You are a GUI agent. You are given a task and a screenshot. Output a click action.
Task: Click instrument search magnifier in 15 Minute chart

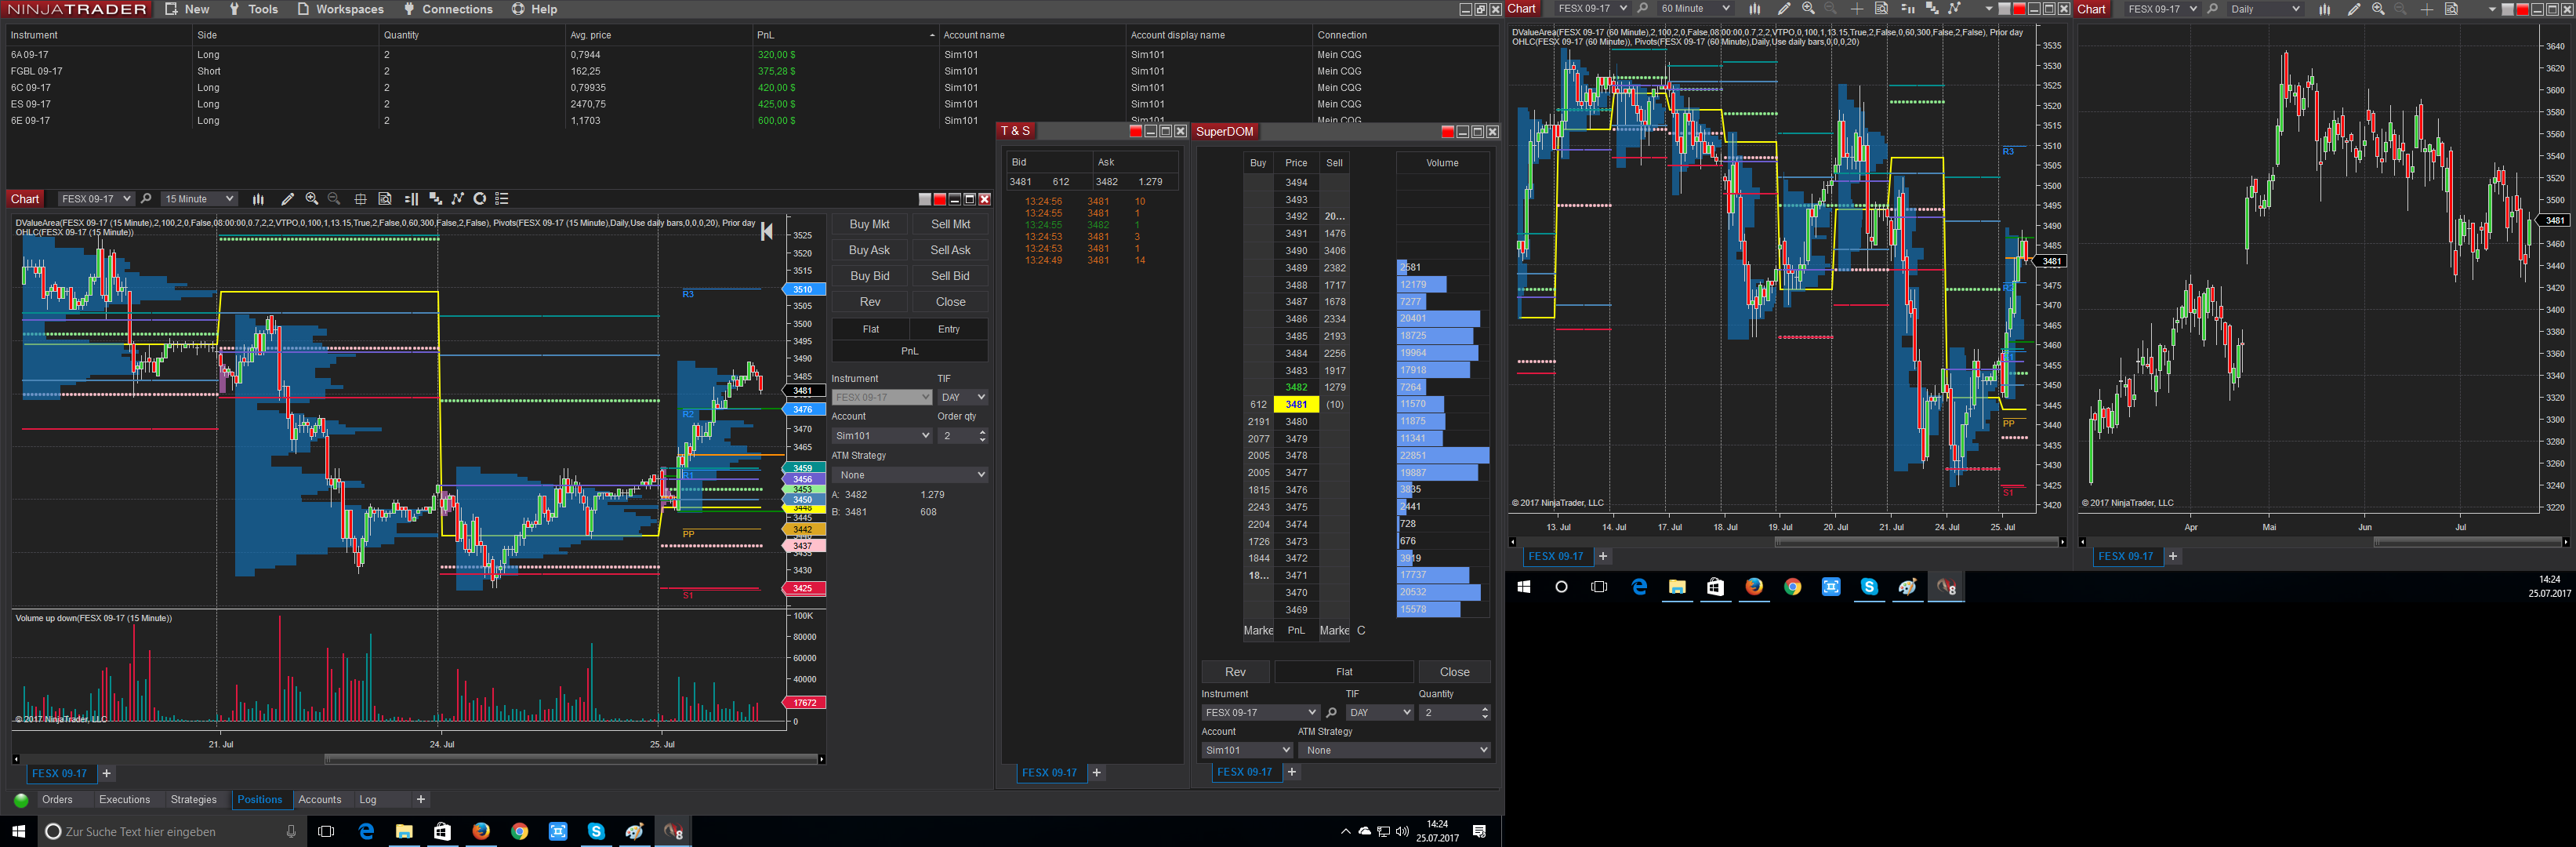[x=146, y=199]
